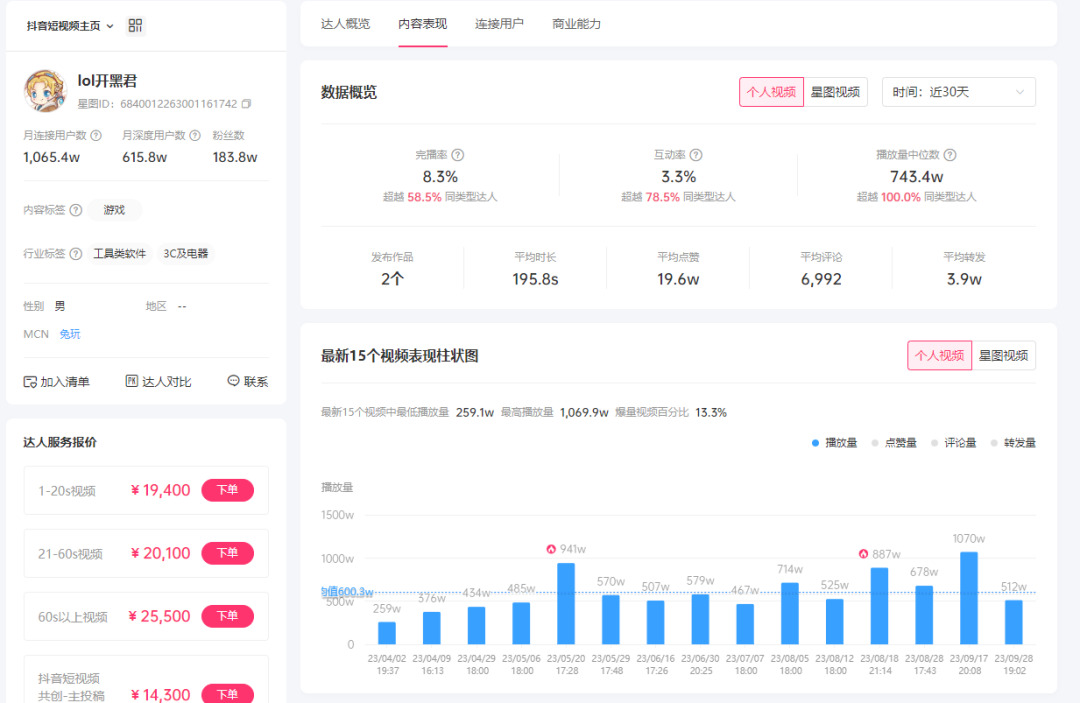Open the 商业能力 tab
1080x703 pixels.
576,24
